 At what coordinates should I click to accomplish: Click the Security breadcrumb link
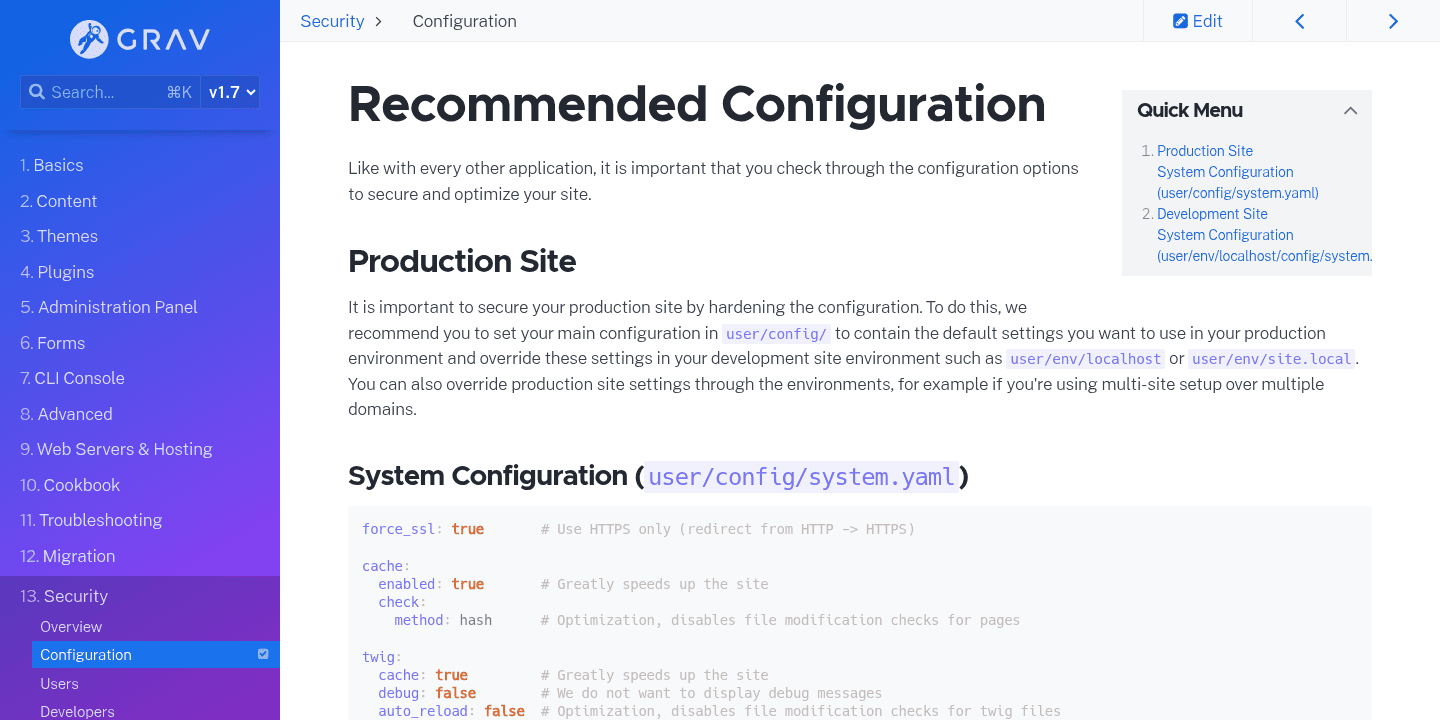click(332, 20)
